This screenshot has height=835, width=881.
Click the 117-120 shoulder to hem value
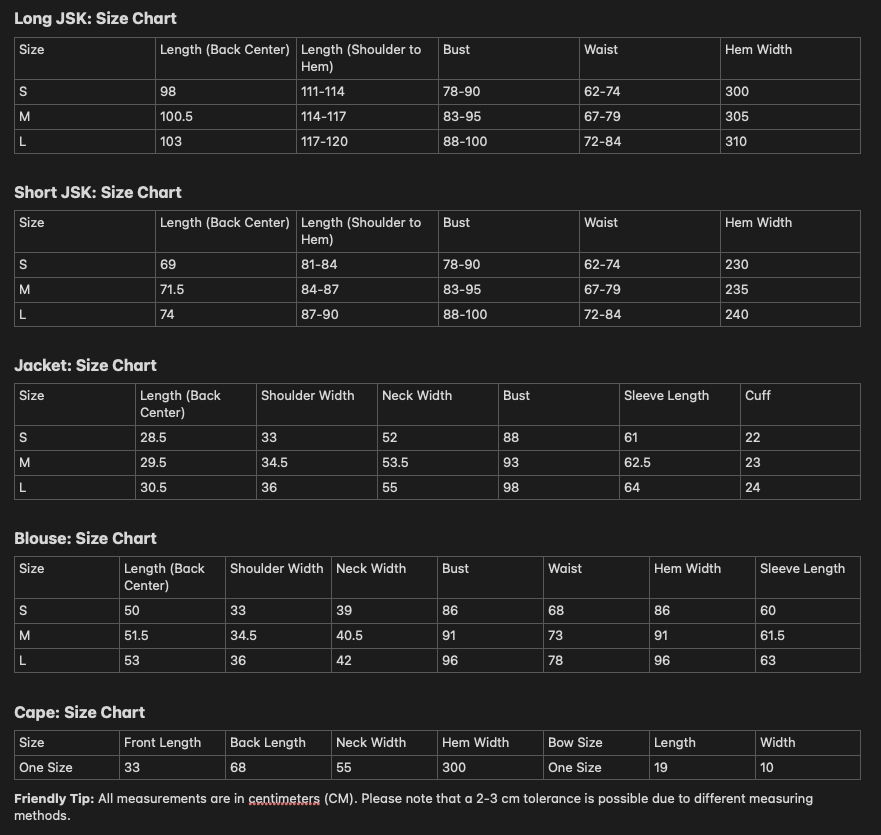click(x=324, y=141)
